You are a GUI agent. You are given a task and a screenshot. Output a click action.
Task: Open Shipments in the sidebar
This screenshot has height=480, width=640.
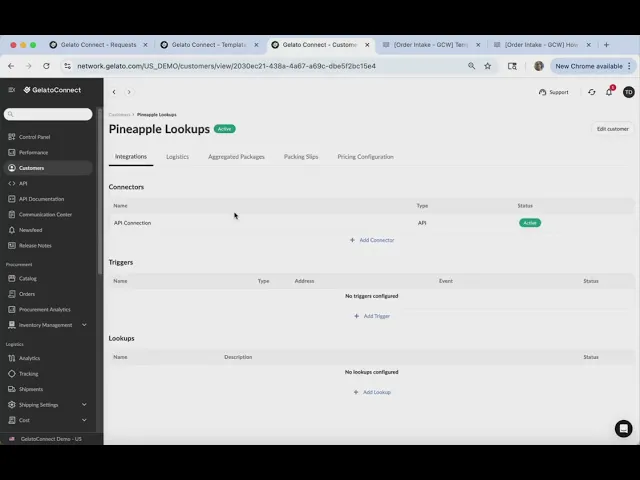(31, 389)
